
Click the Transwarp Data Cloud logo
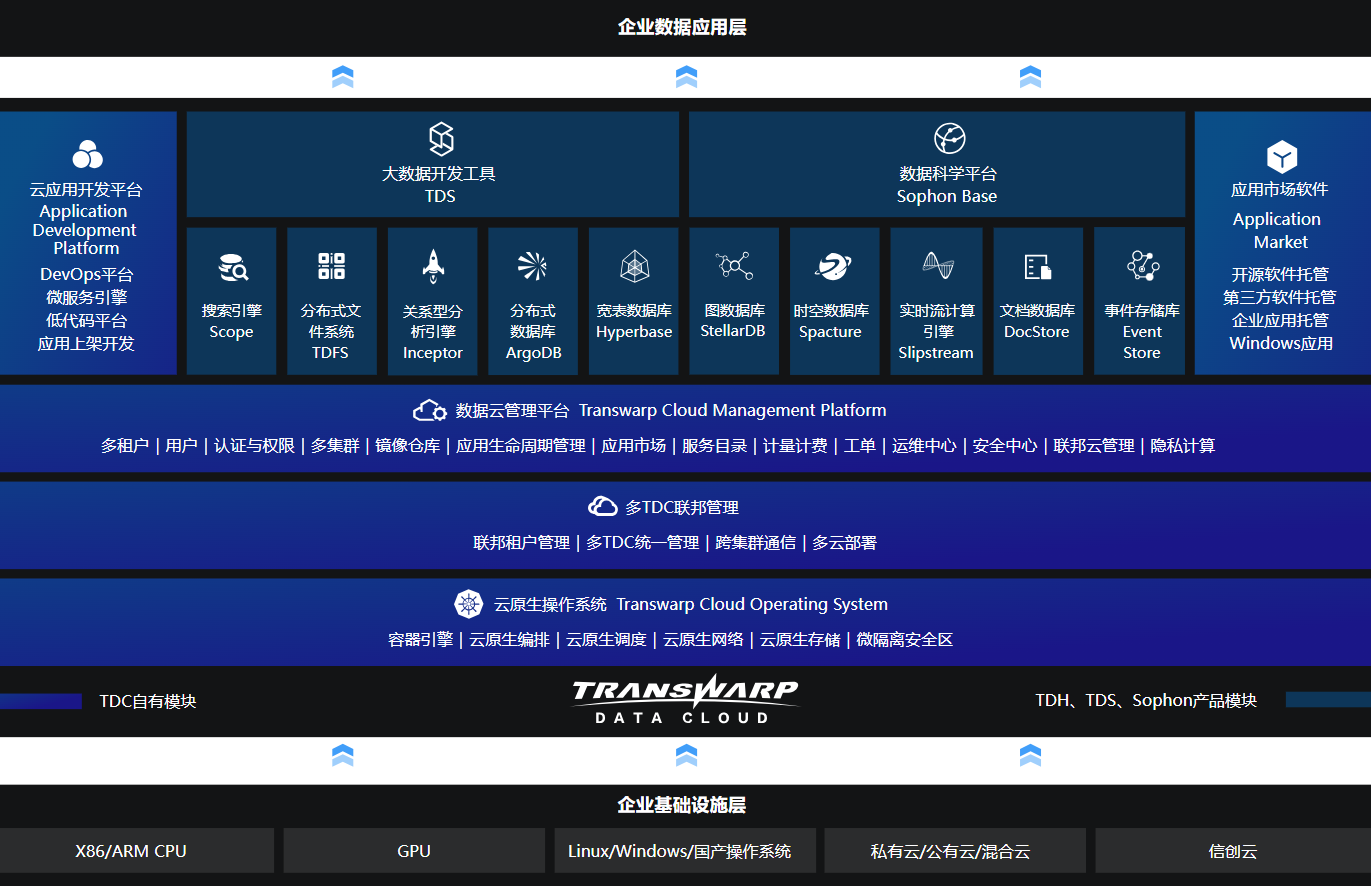[685, 699]
